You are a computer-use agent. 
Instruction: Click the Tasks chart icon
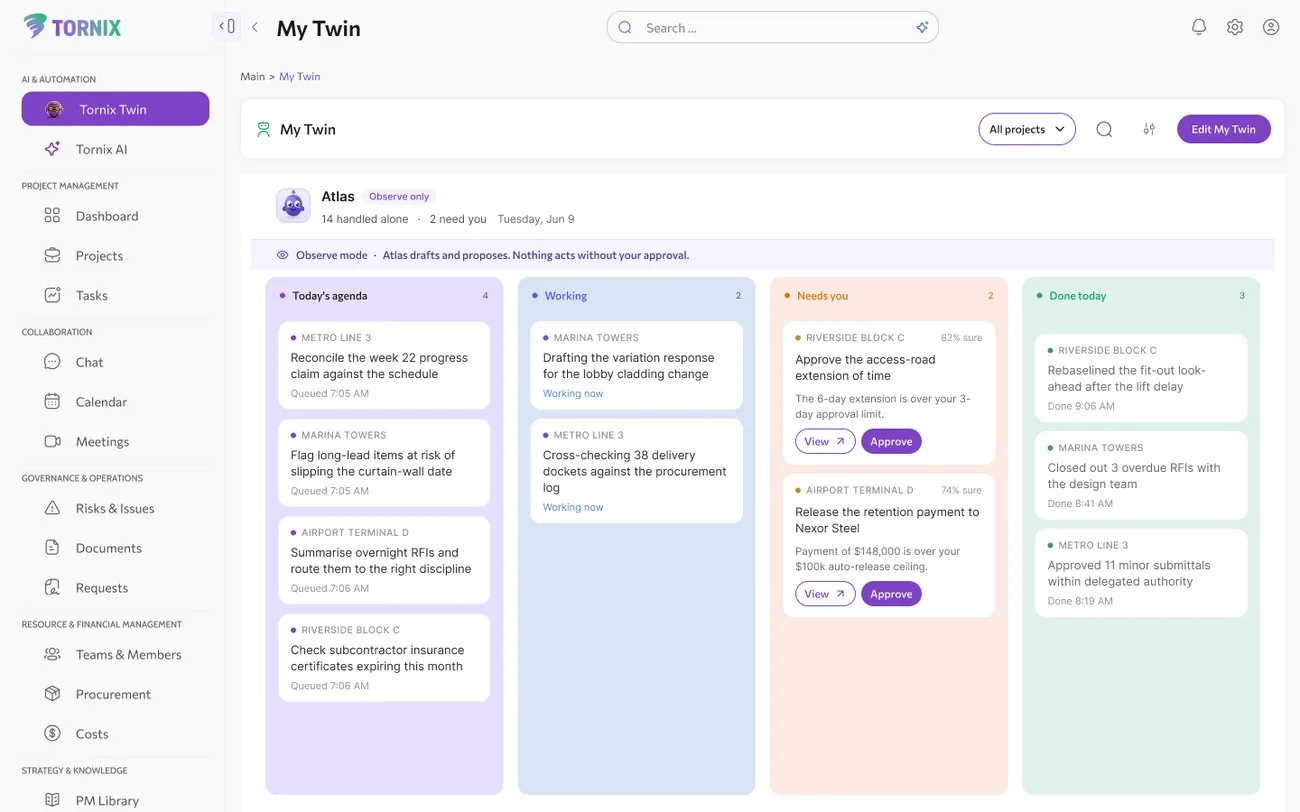52,295
